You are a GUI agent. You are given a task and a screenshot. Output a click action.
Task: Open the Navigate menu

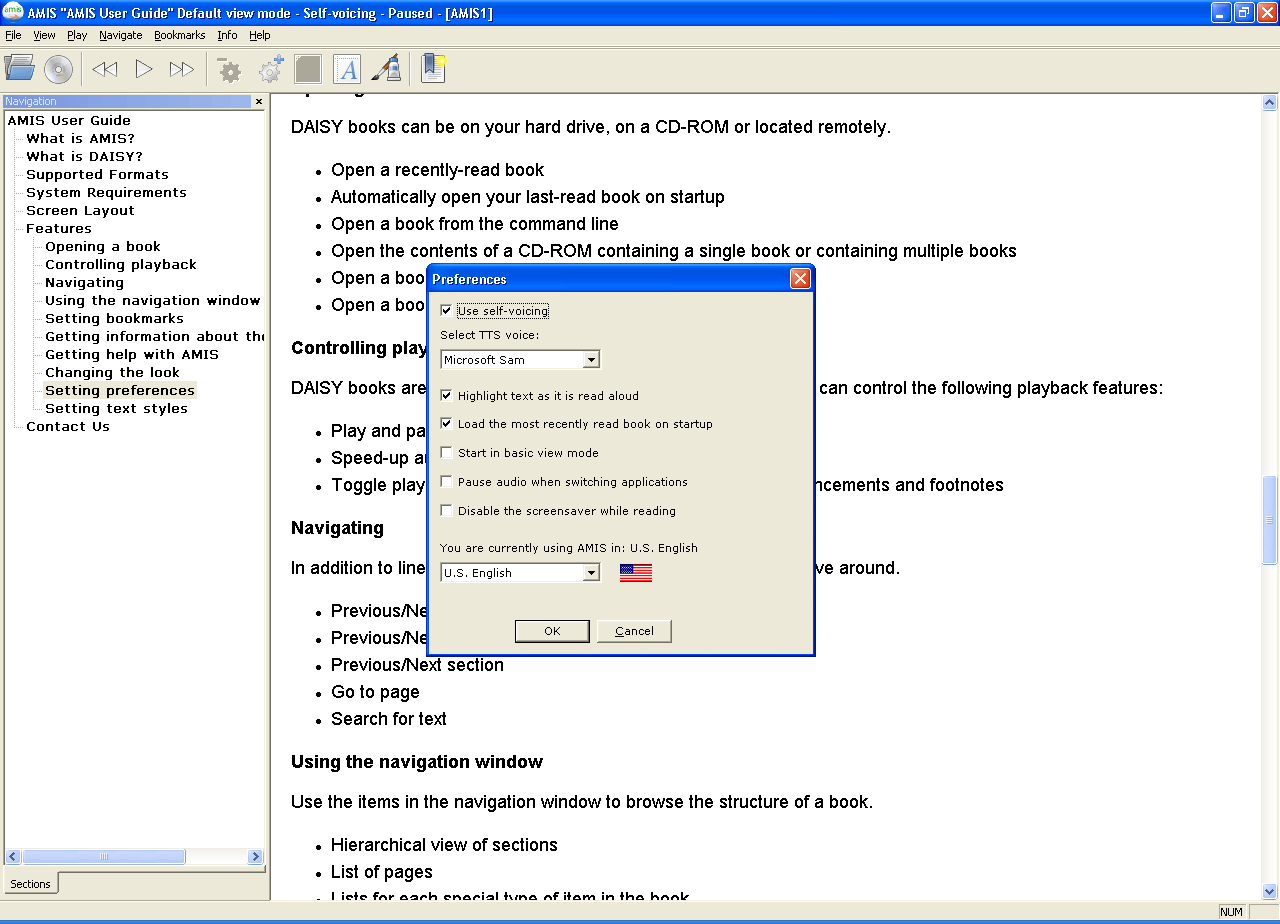121,35
